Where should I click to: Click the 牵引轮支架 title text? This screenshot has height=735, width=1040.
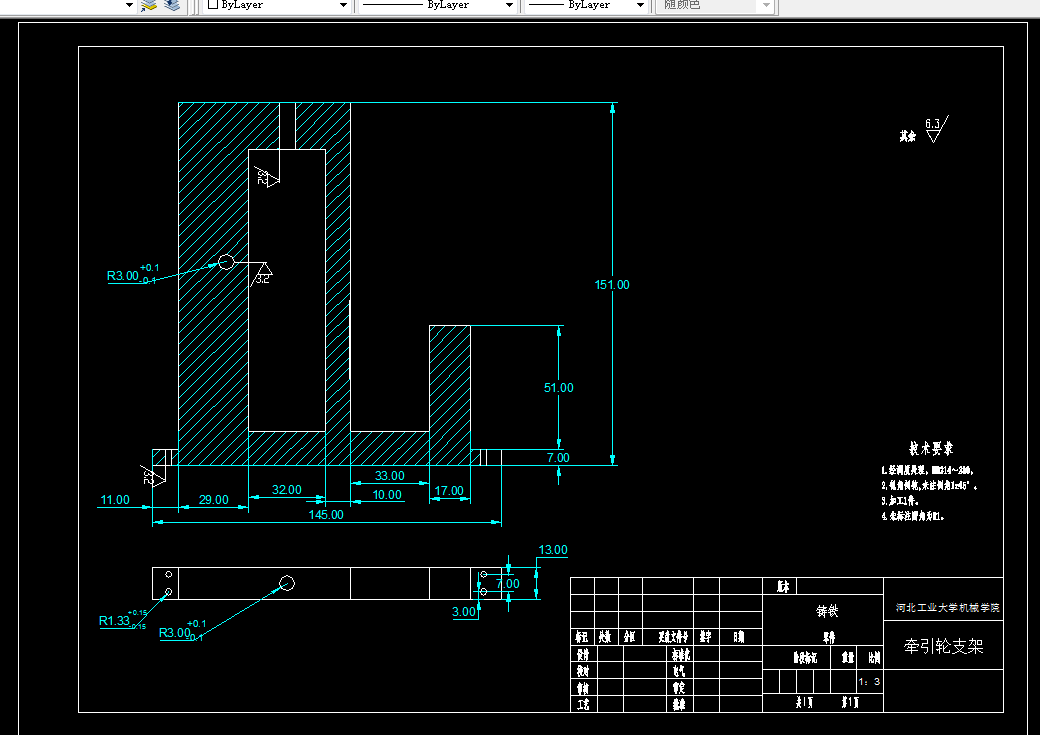tap(943, 646)
